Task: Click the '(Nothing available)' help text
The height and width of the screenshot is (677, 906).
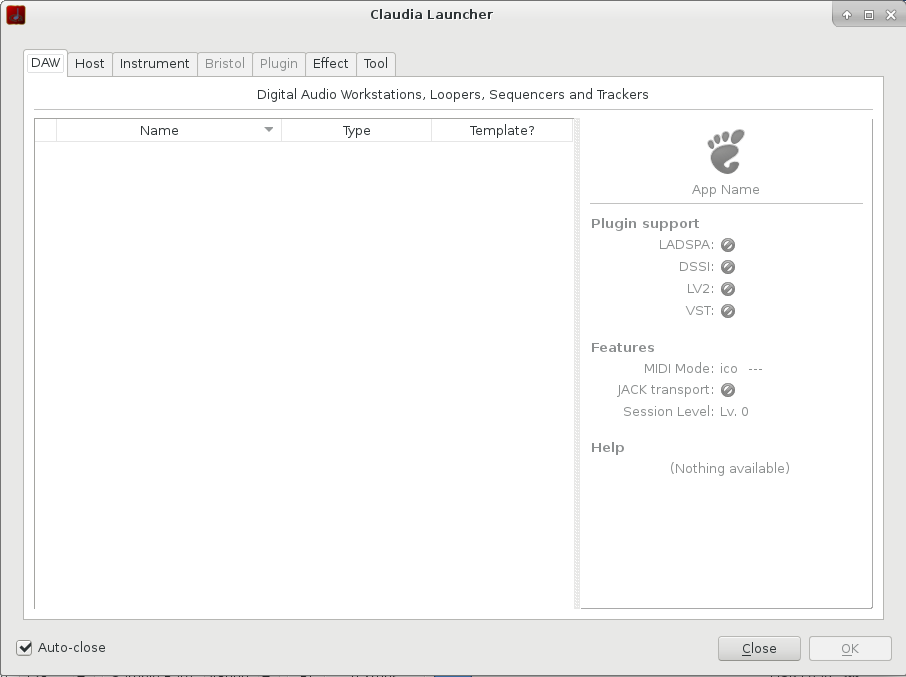Action: (x=730, y=468)
